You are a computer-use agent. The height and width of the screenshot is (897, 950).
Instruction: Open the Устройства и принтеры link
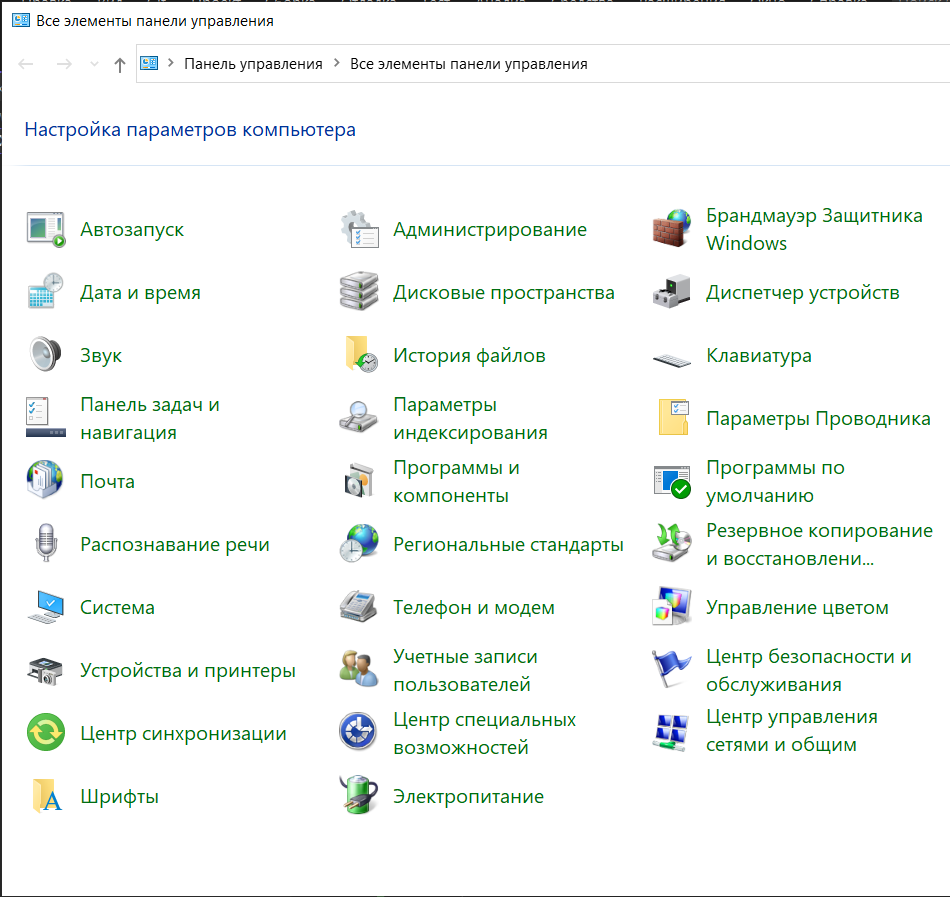188,670
